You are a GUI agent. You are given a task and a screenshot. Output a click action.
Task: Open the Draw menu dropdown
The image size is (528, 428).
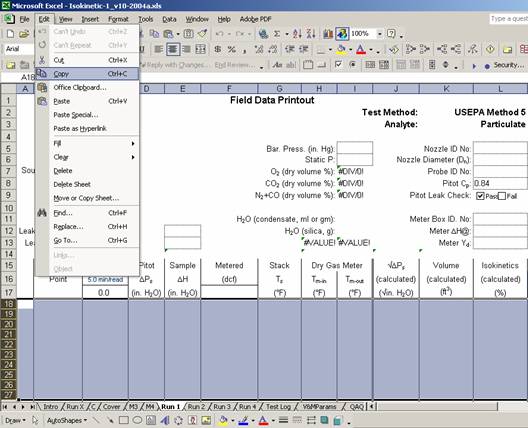(15, 420)
